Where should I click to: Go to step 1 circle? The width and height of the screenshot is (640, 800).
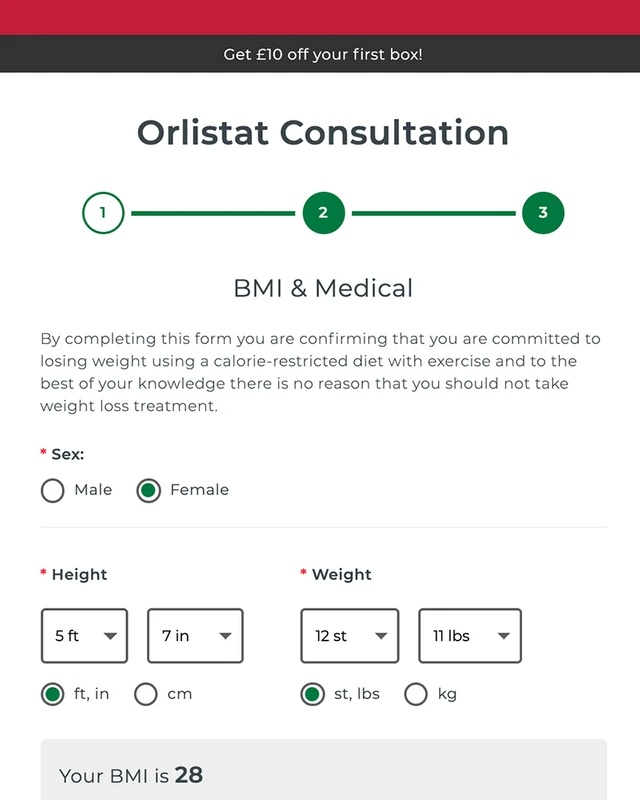click(103, 213)
